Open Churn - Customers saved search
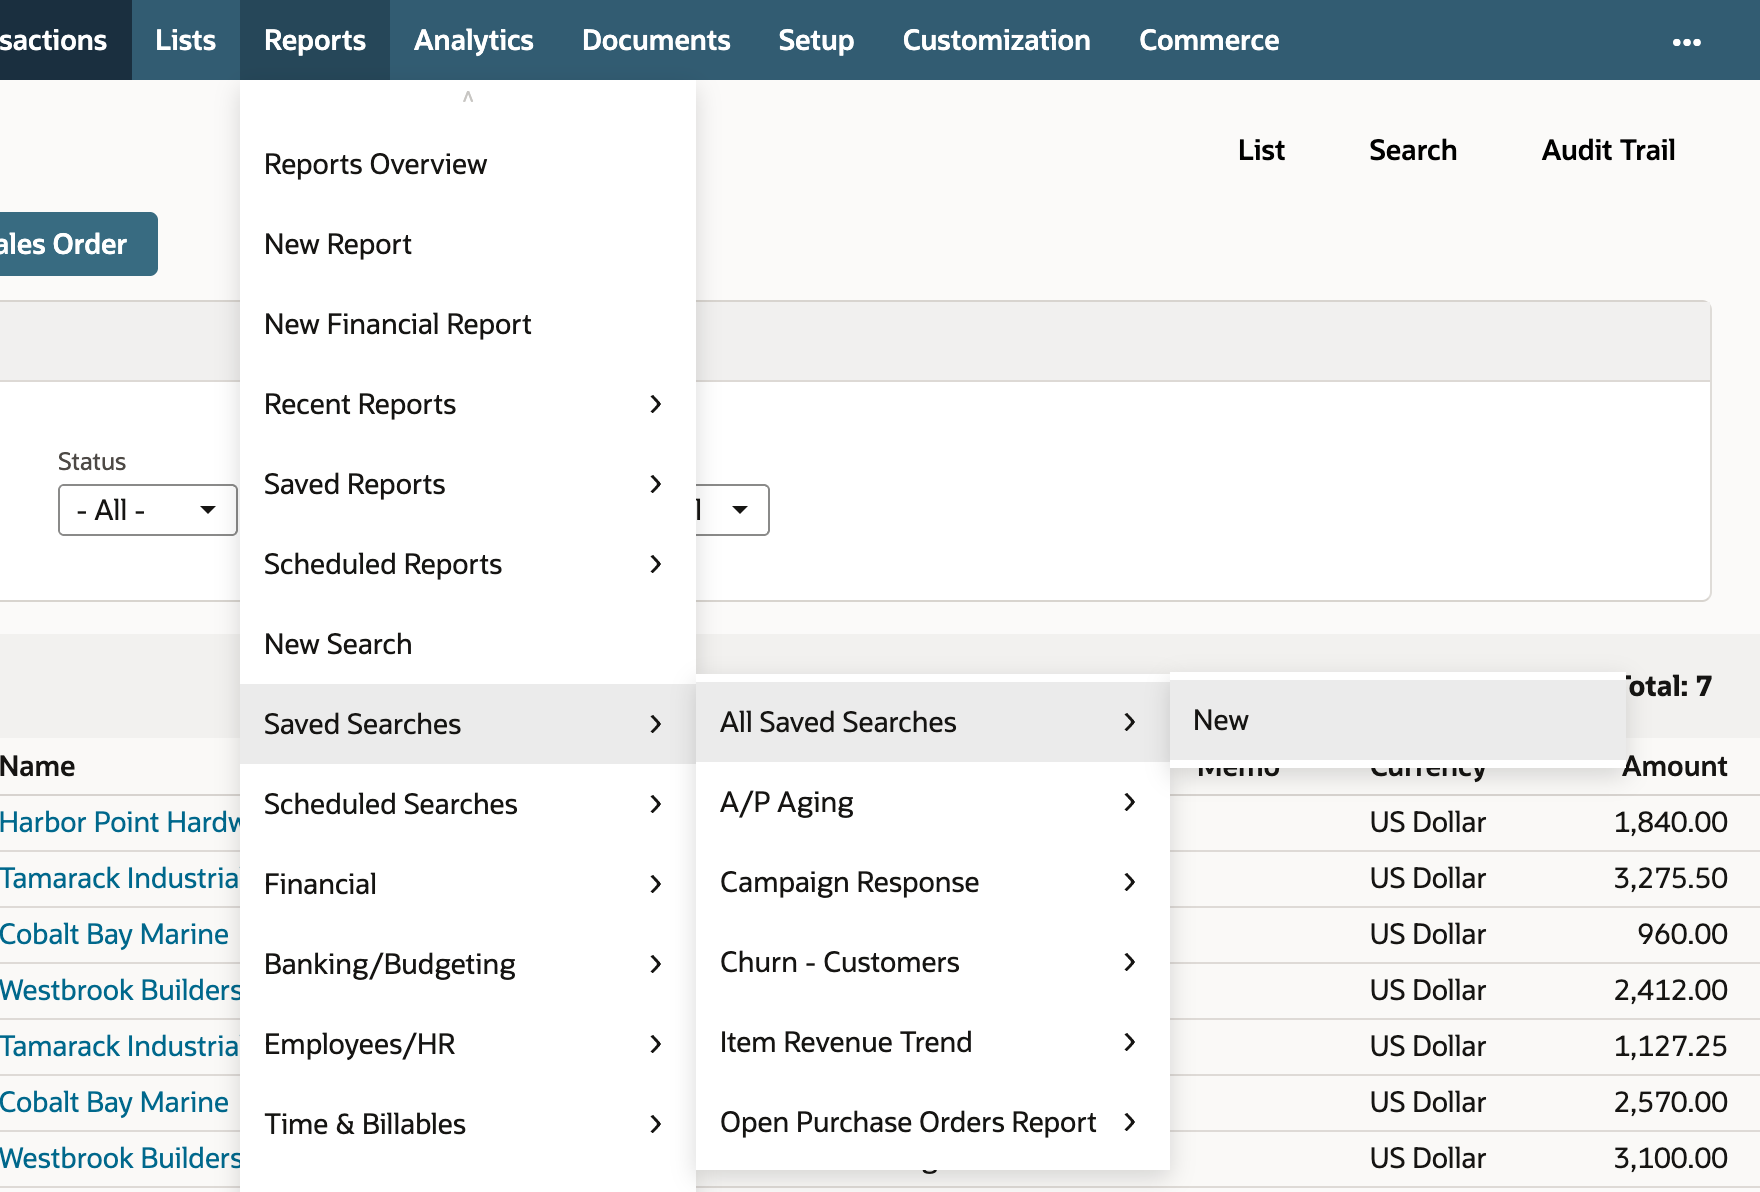This screenshot has width=1760, height=1192. coord(932,962)
